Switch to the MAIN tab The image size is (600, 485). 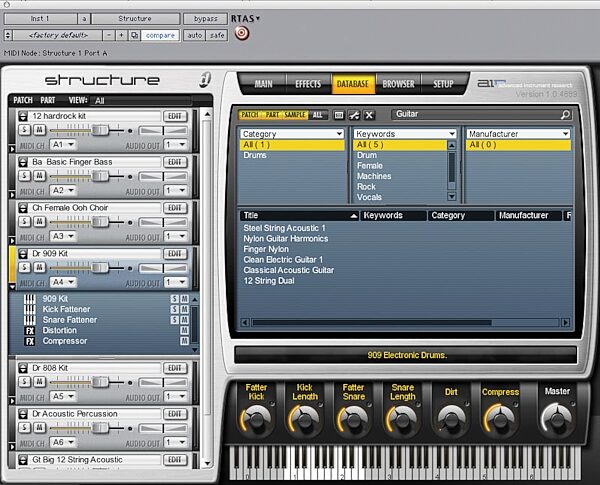point(264,84)
